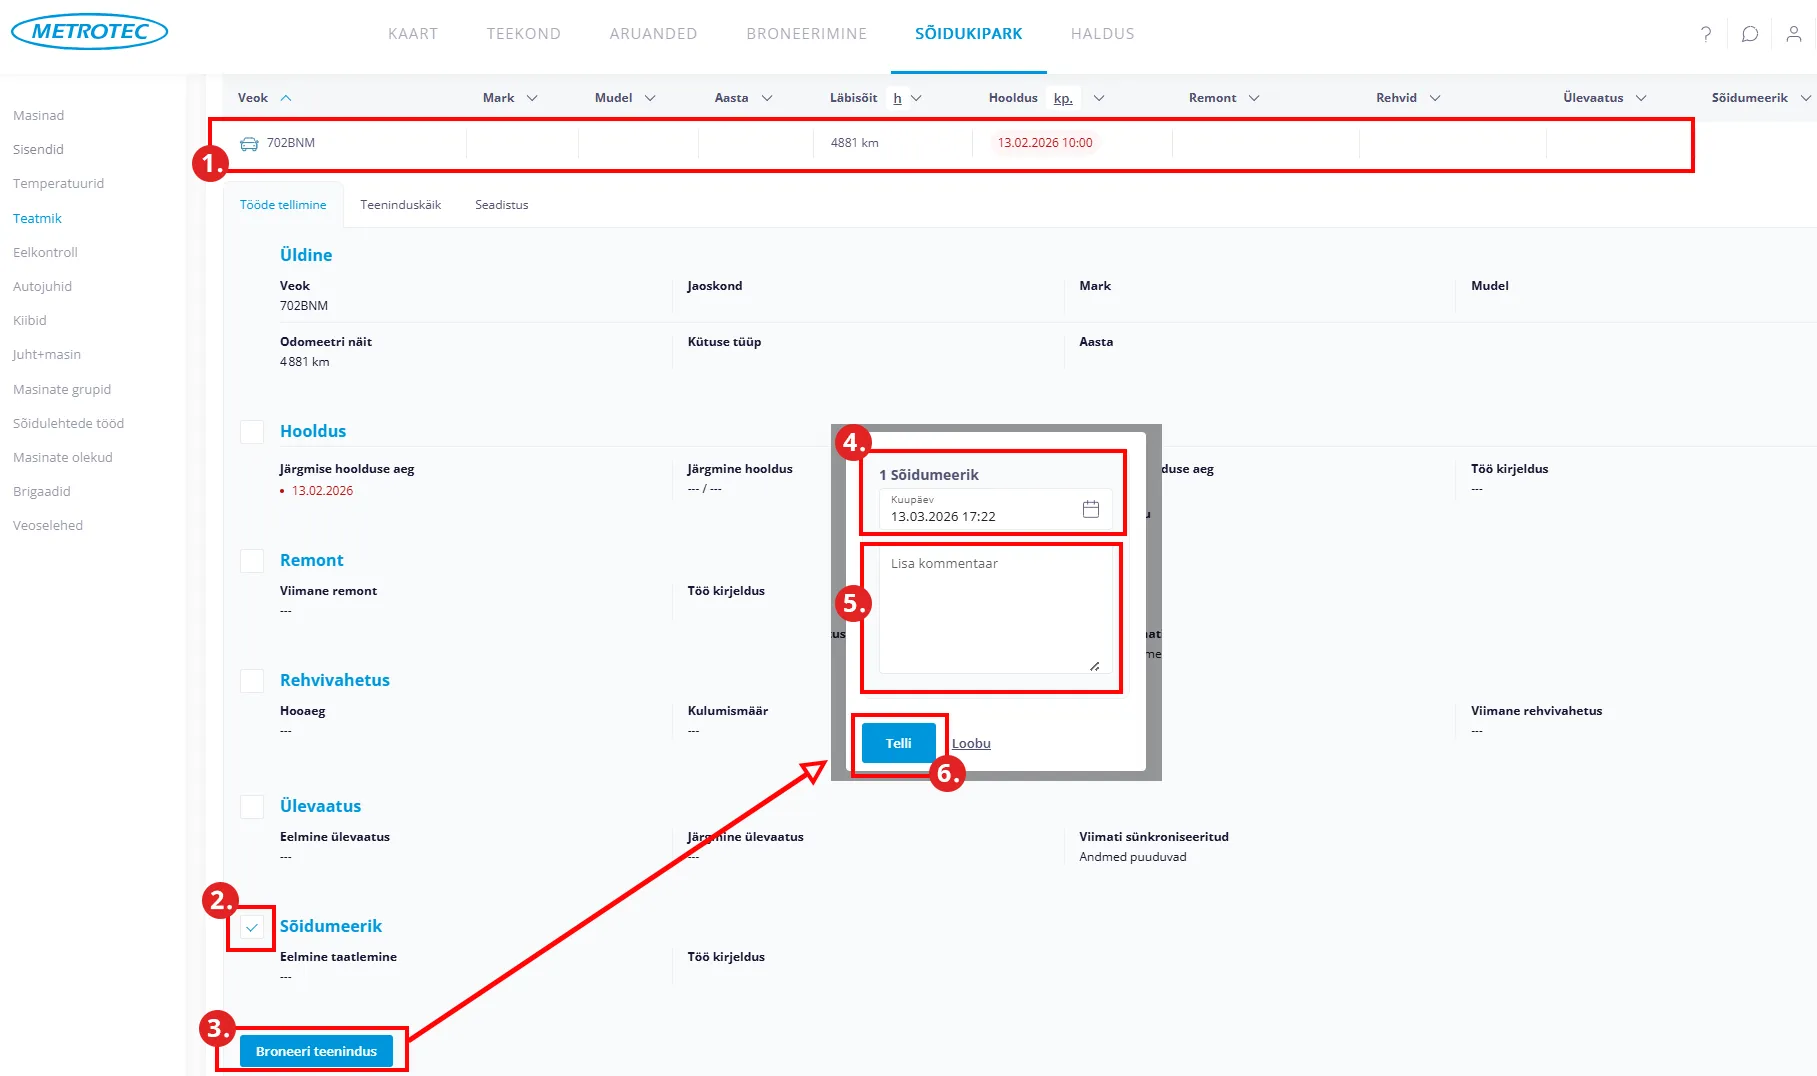Click the car icon next to 702BNM
The image size is (1817, 1076).
click(x=249, y=144)
